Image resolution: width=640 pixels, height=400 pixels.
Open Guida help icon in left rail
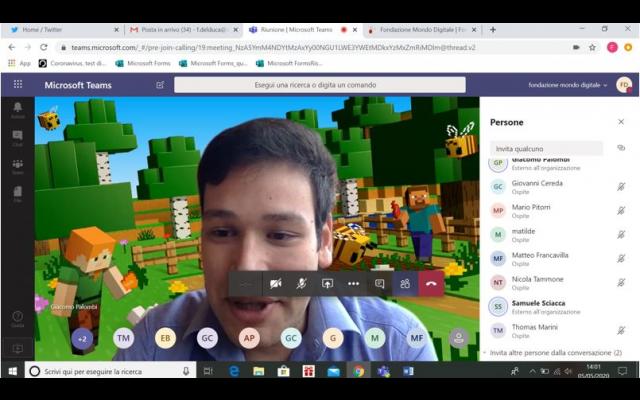coord(18,319)
